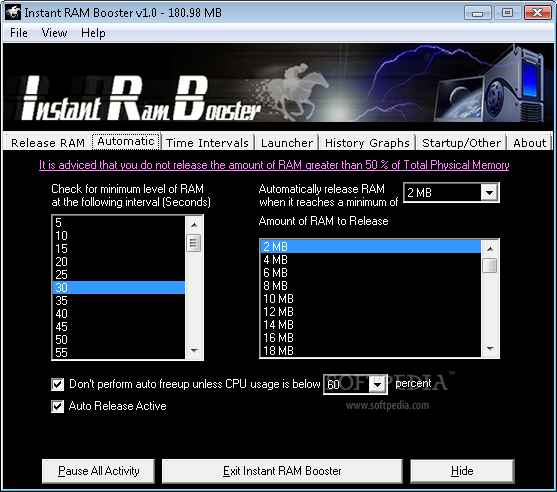Click the Hide button
Image resolution: width=557 pixels, height=492 pixels.
tap(462, 471)
